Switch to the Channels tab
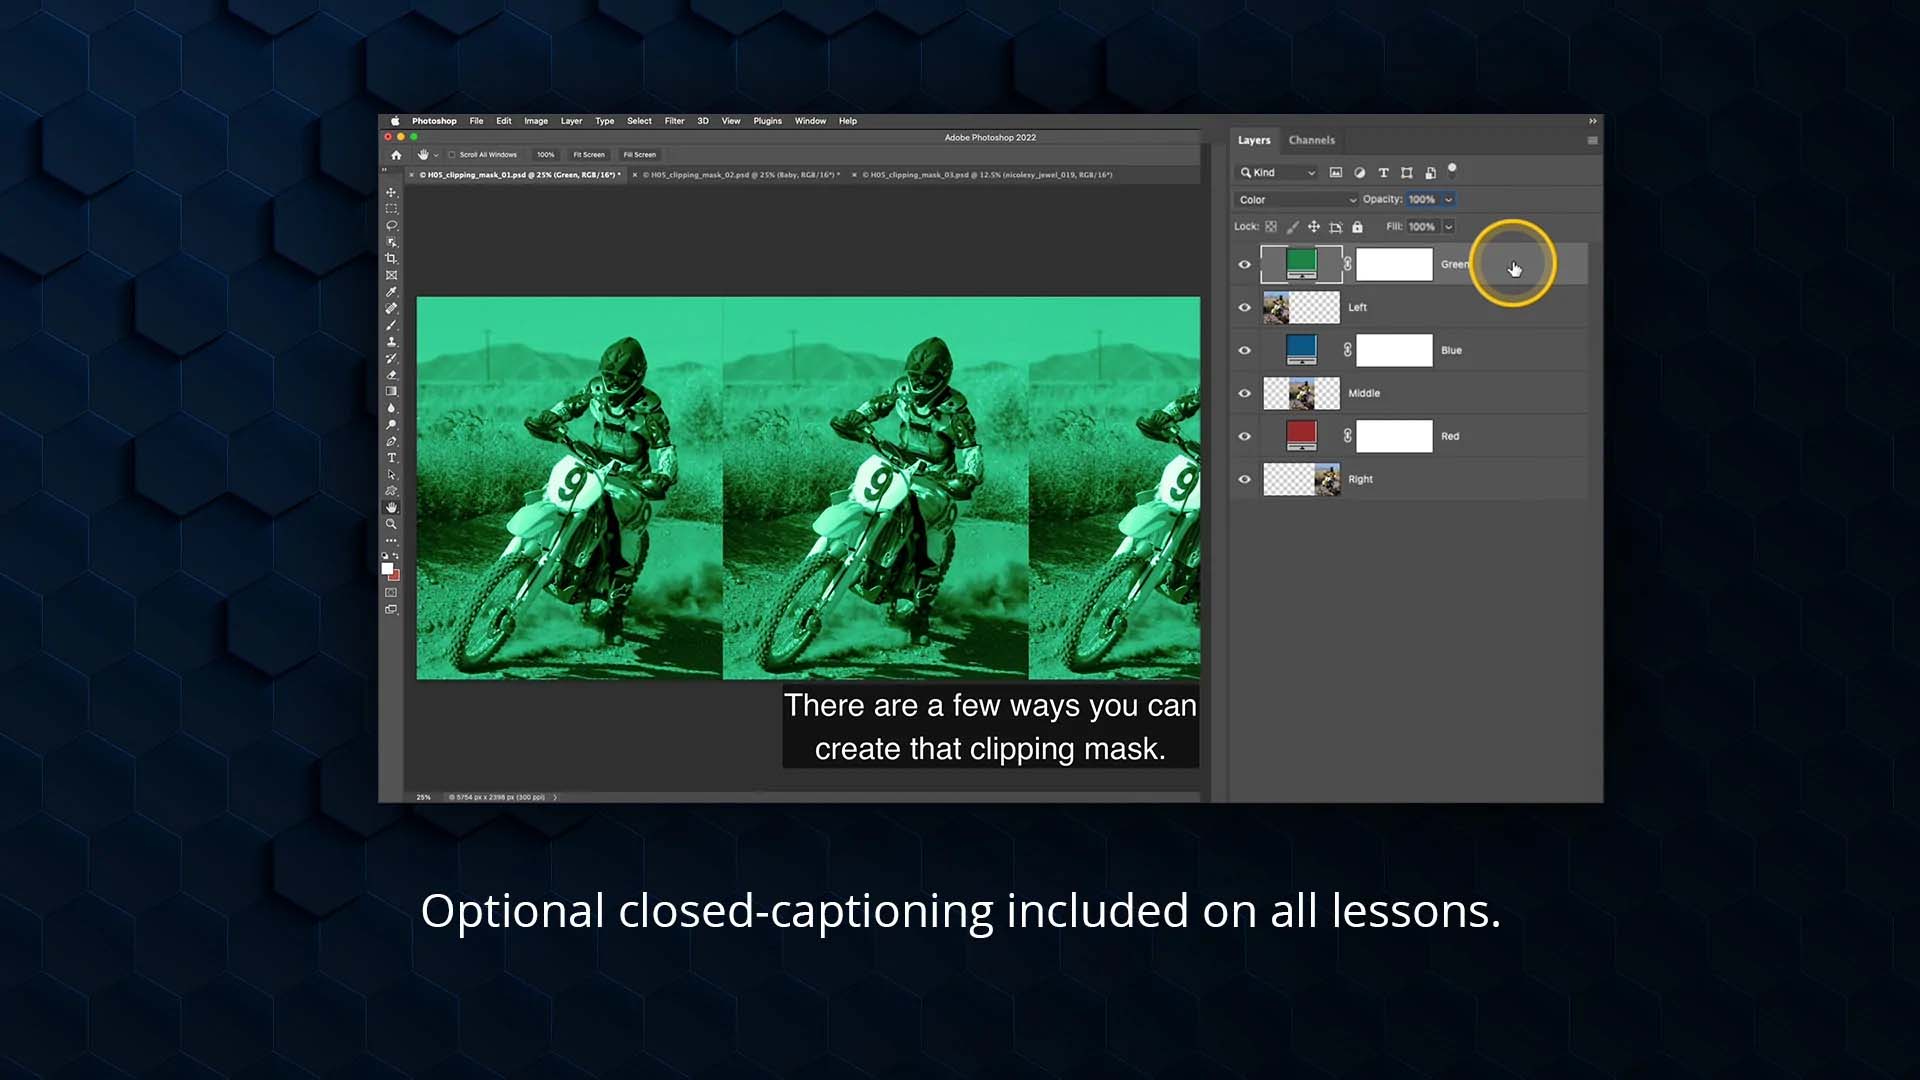The height and width of the screenshot is (1080, 1920). pyautogui.click(x=1311, y=141)
